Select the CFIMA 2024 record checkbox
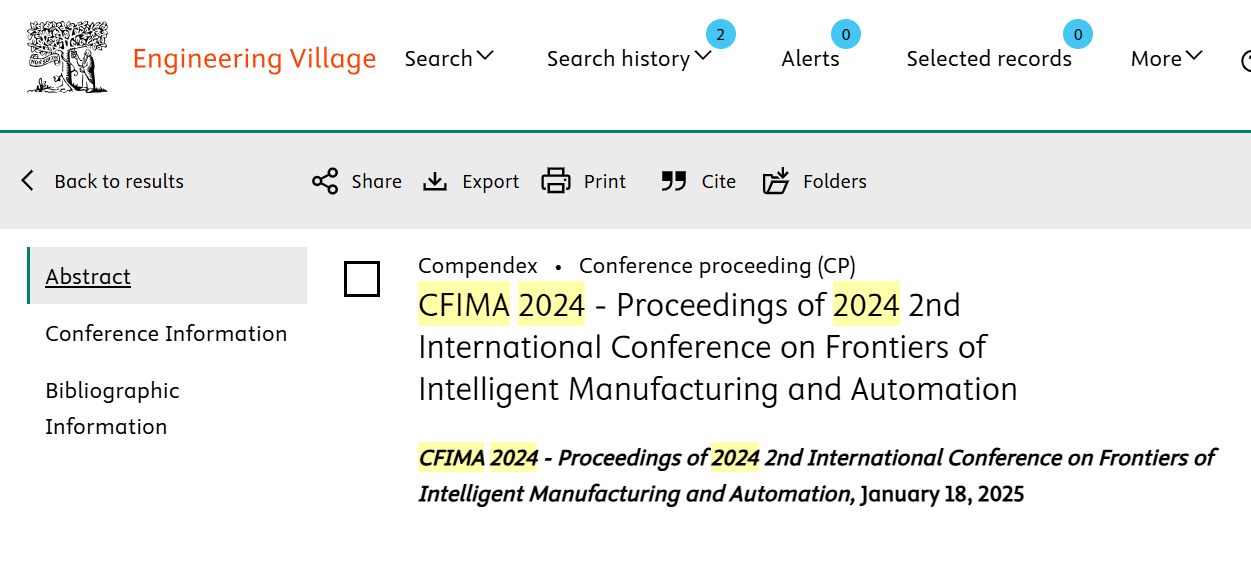 click(x=362, y=279)
